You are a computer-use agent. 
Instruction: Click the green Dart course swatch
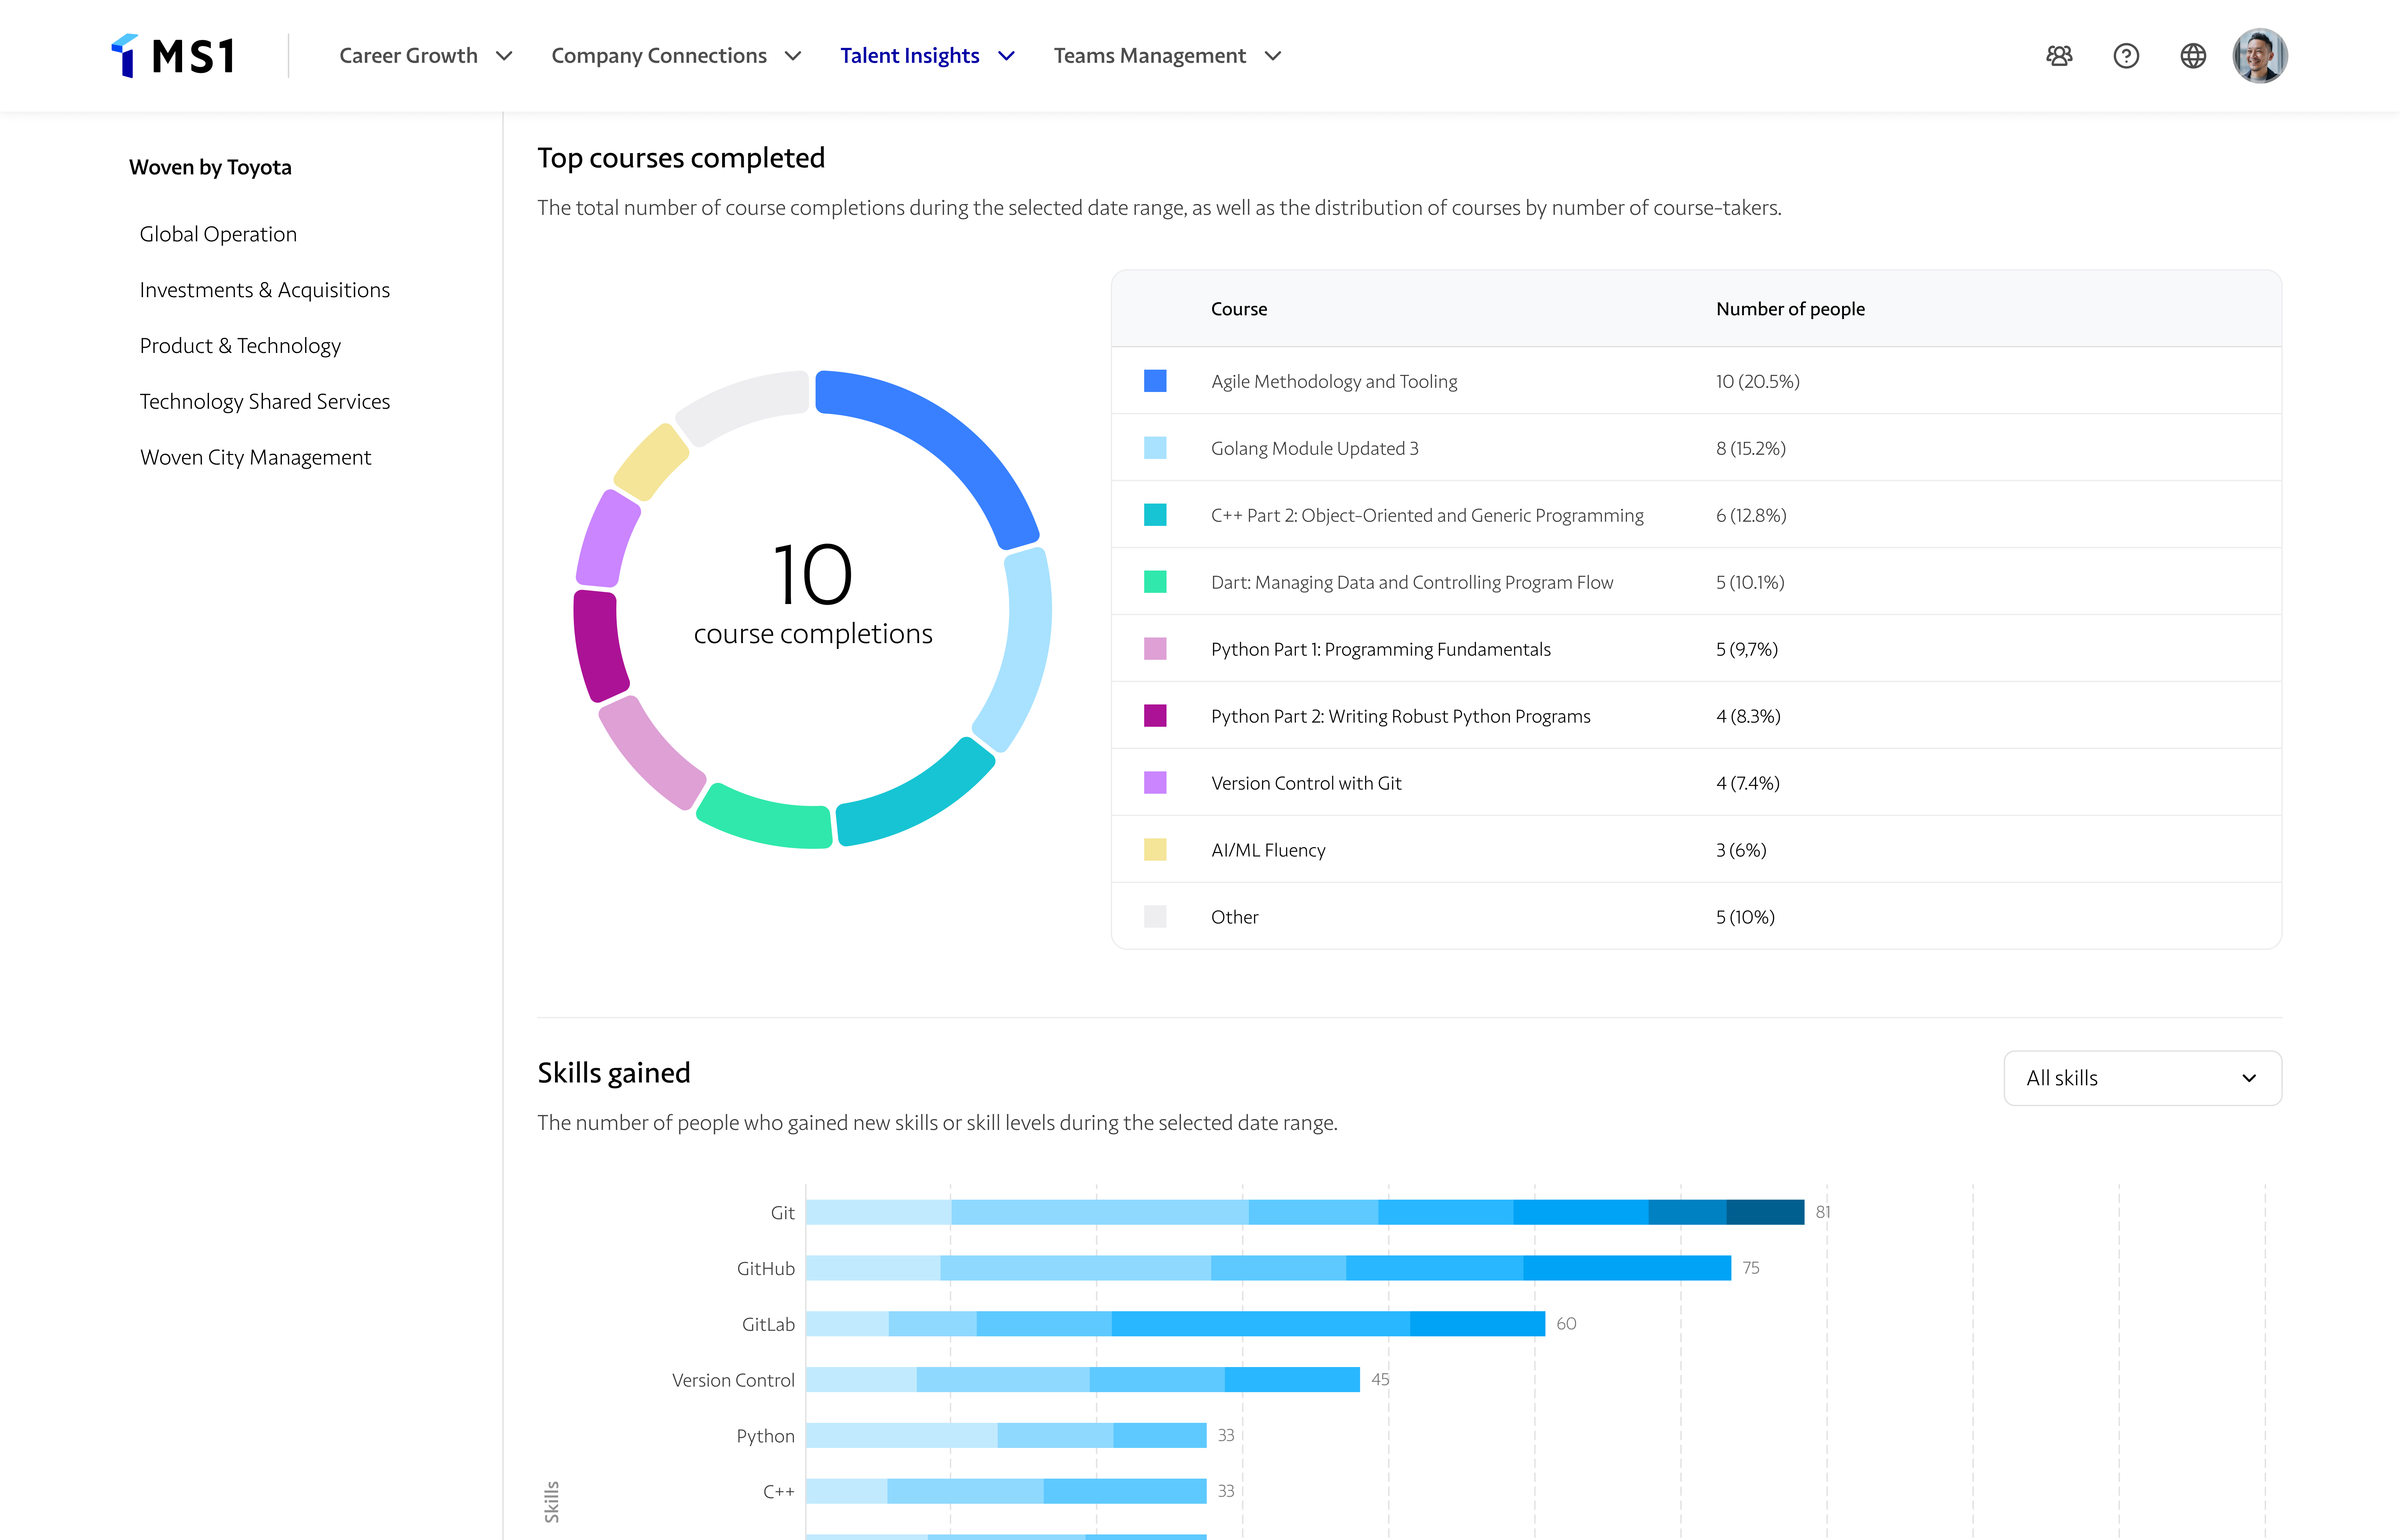pos(1155,582)
